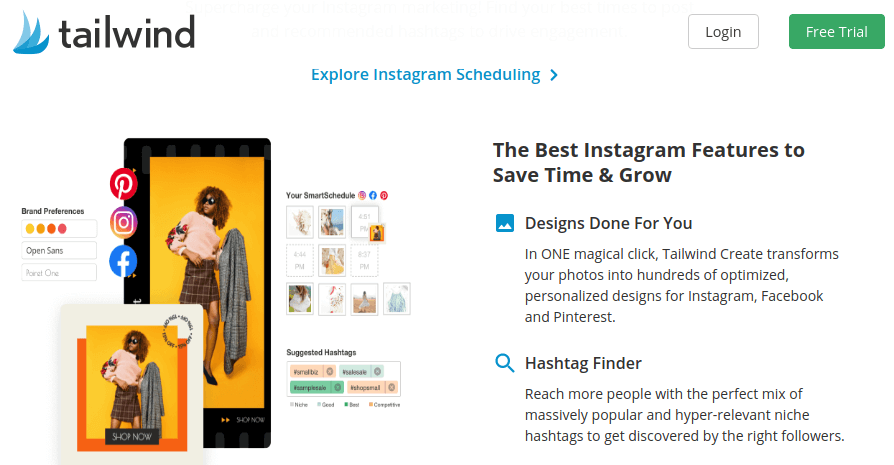The image size is (894, 465).
Task: Click the large Facebook icon
Action: click(124, 261)
